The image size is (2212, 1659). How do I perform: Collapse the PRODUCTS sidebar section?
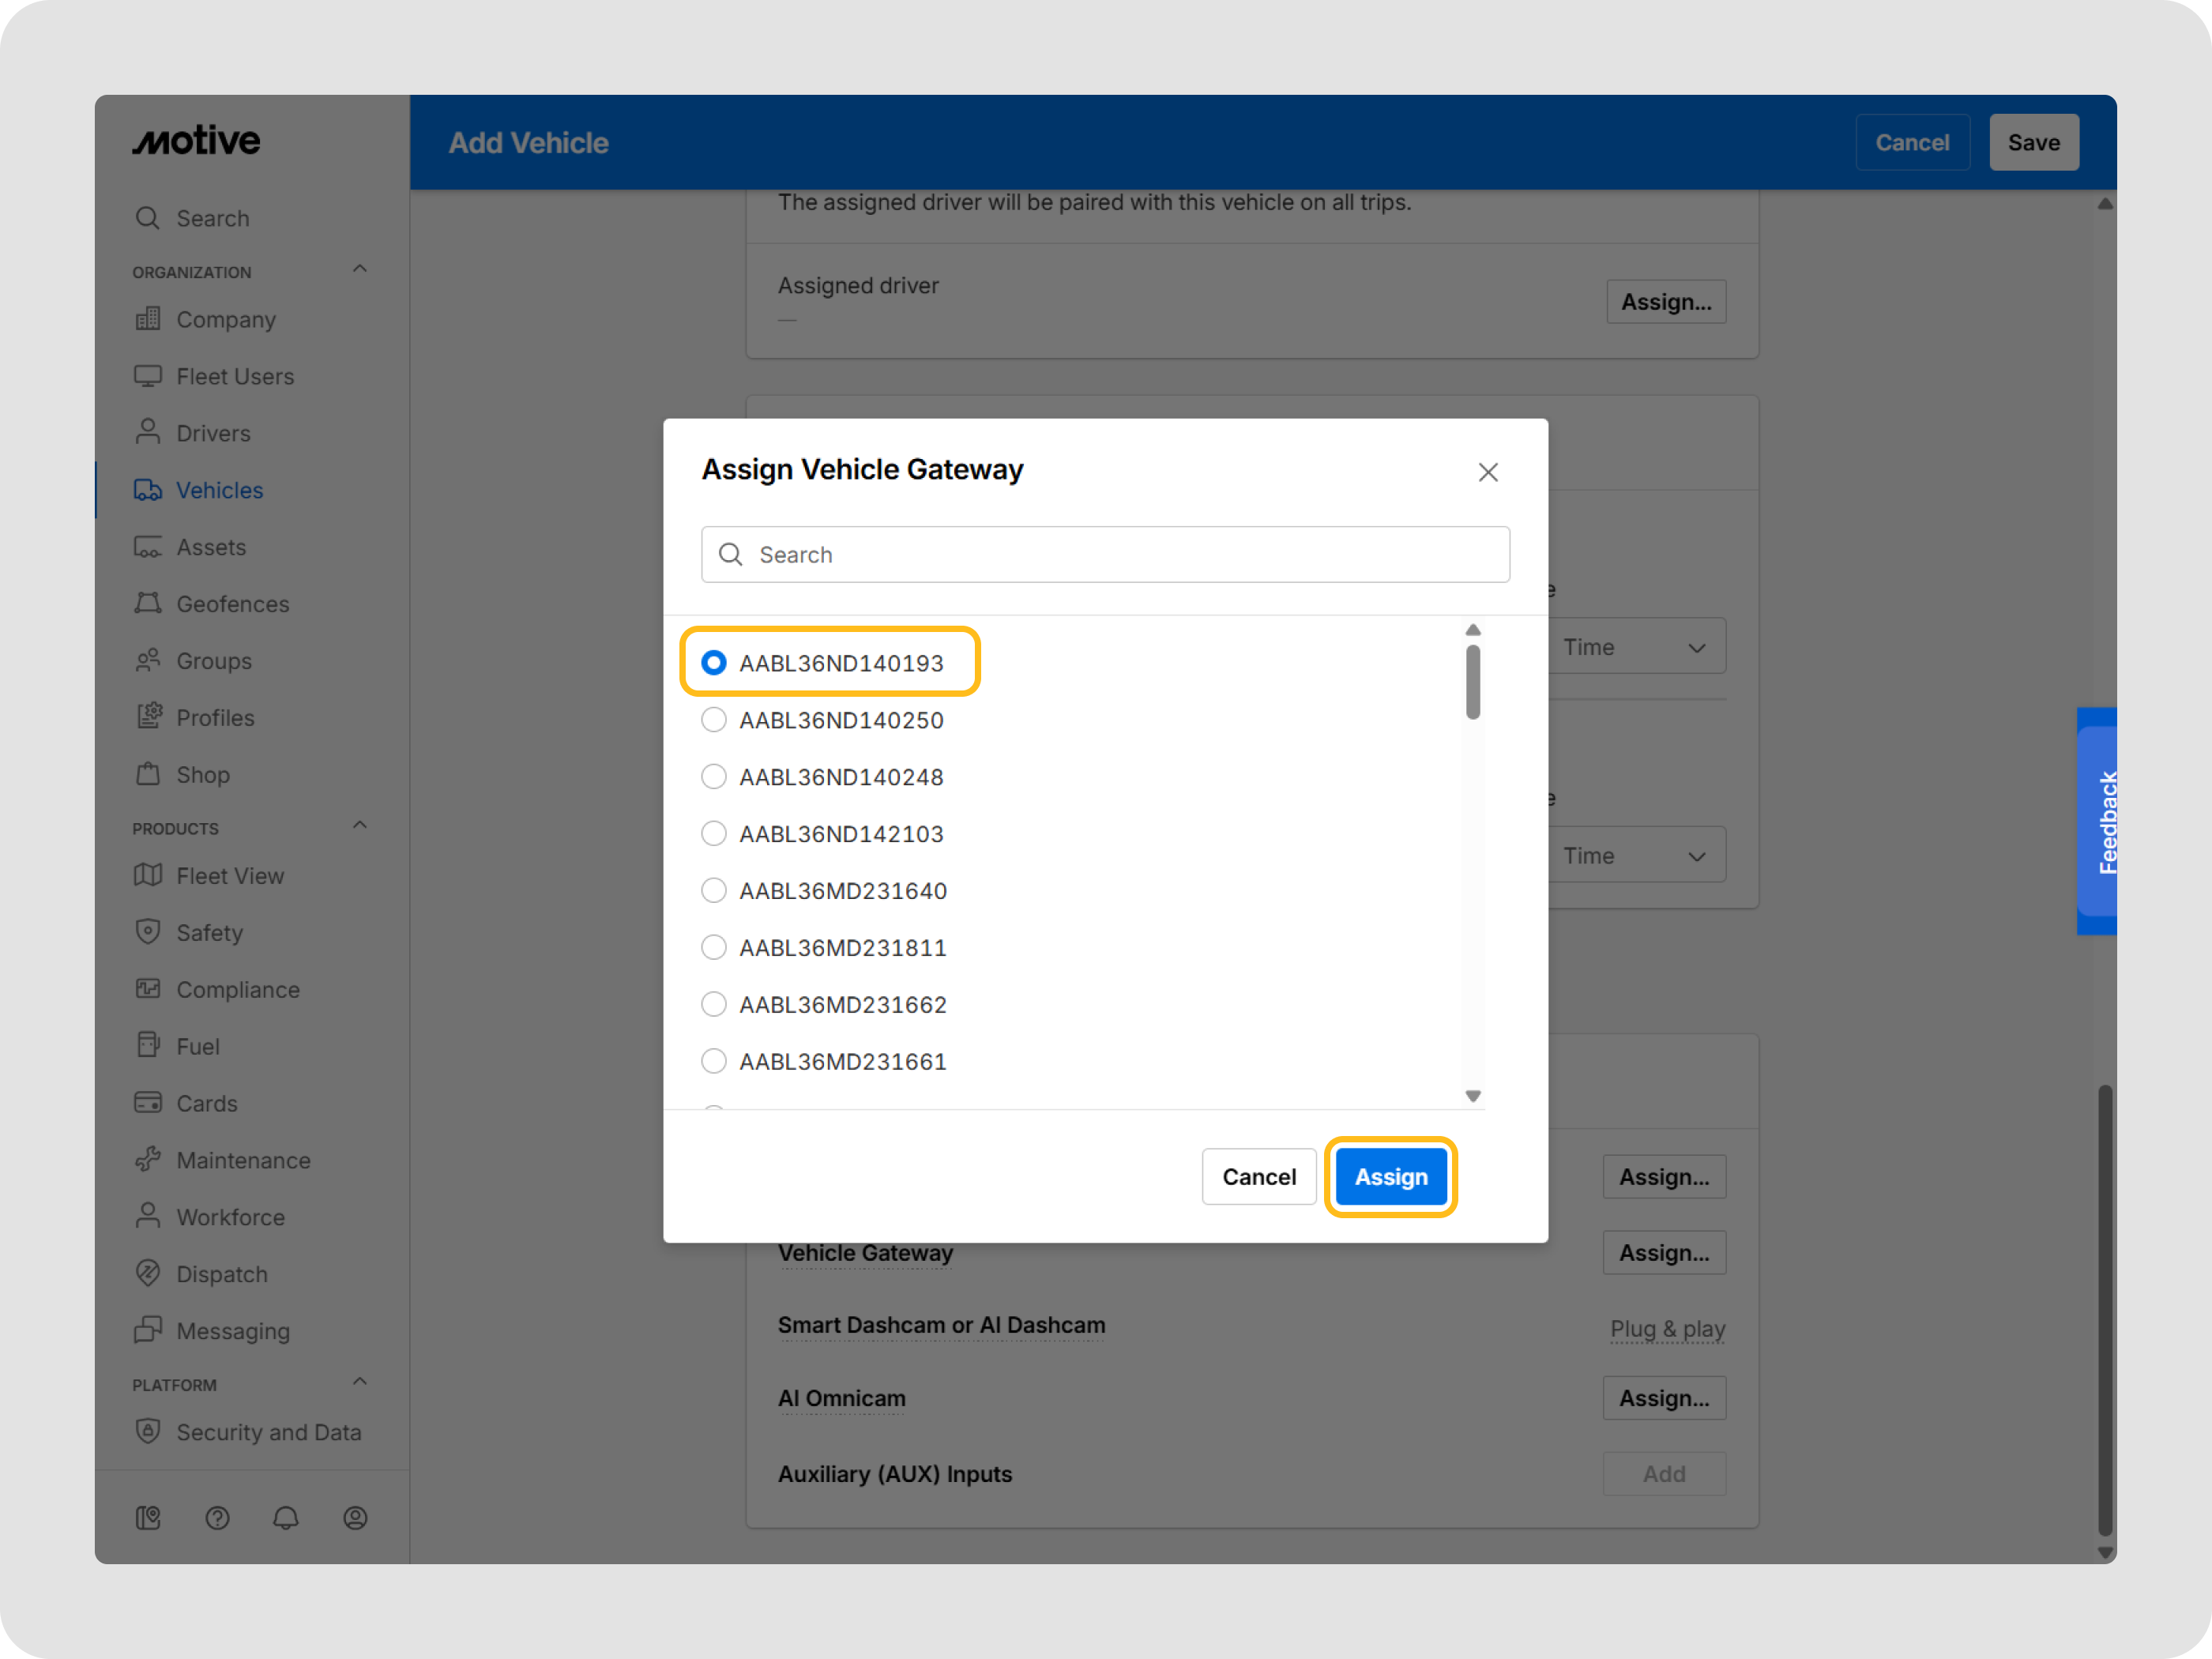[360, 826]
